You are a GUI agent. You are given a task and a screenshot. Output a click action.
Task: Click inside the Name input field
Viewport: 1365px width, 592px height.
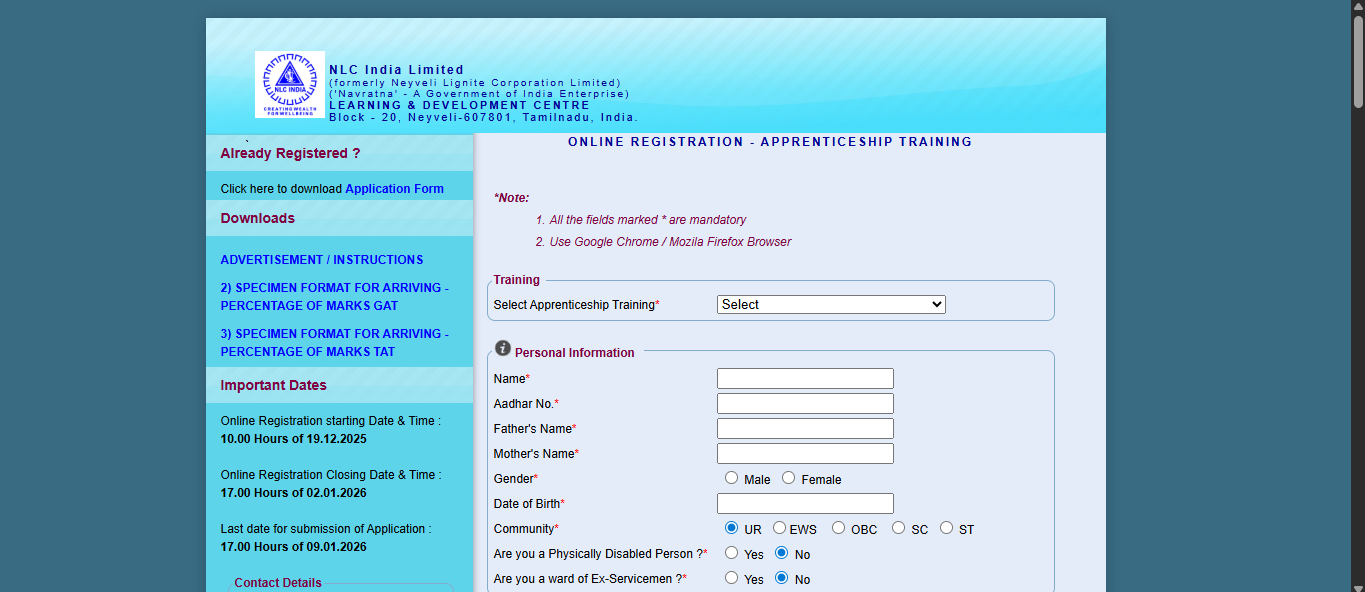(x=805, y=378)
